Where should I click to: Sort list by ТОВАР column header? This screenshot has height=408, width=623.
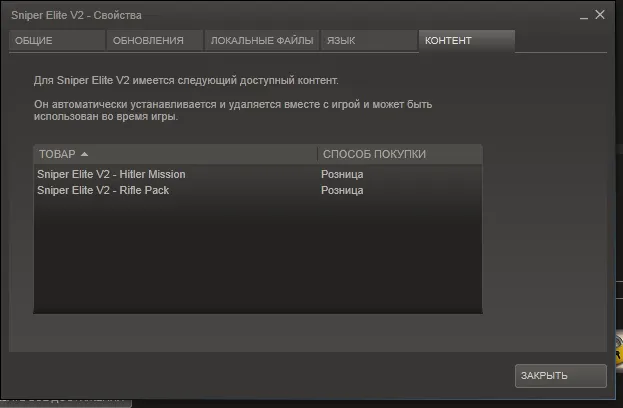coord(175,154)
